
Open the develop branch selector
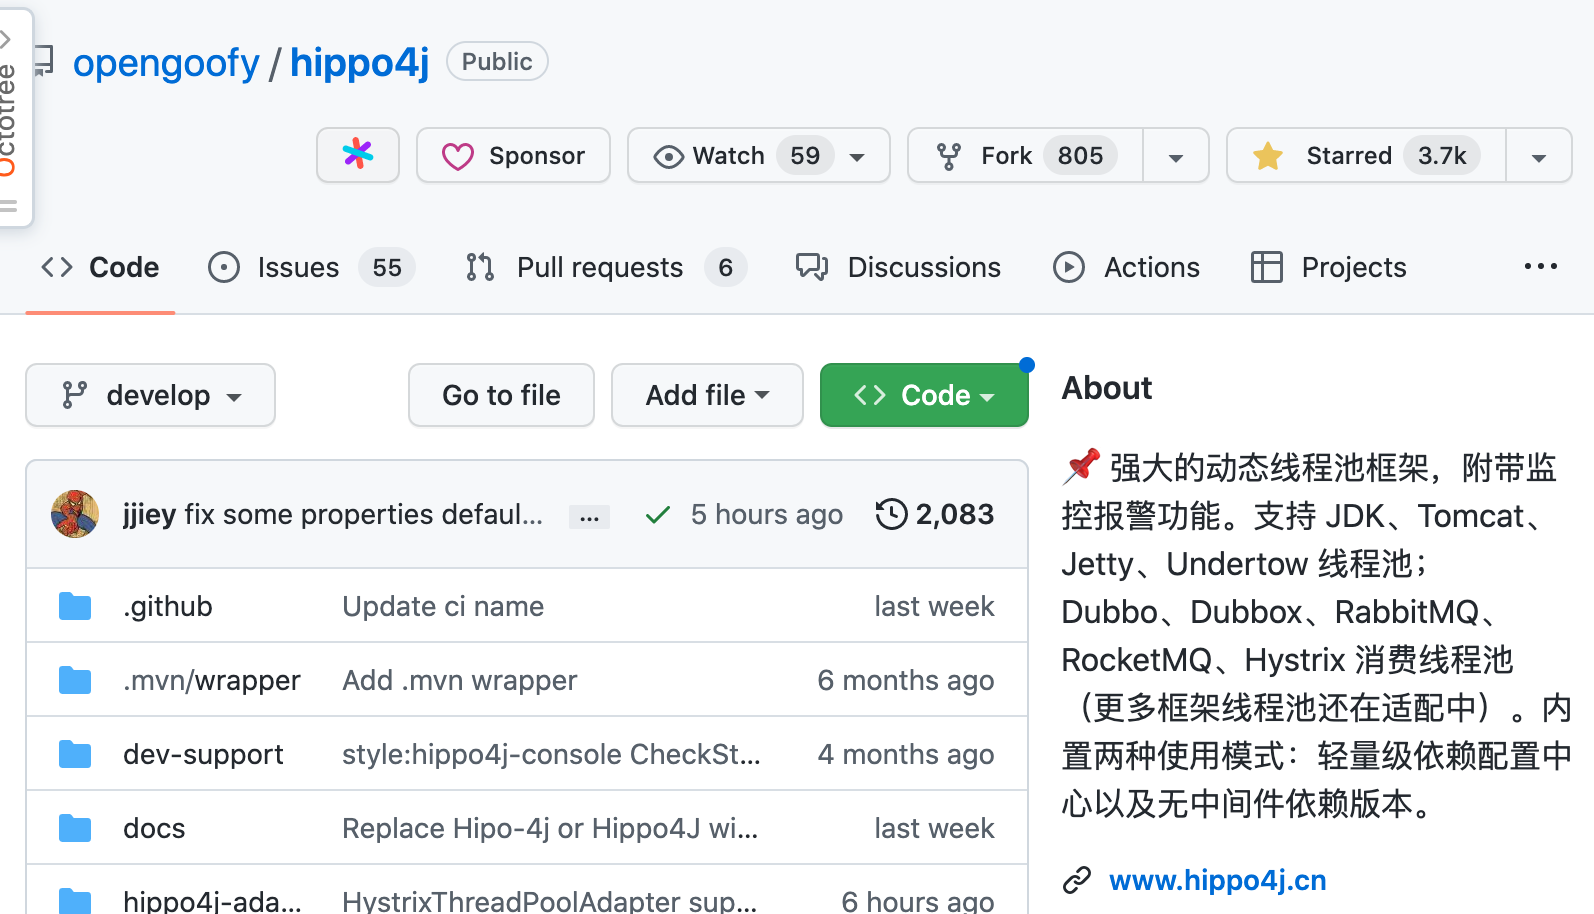[x=150, y=395]
